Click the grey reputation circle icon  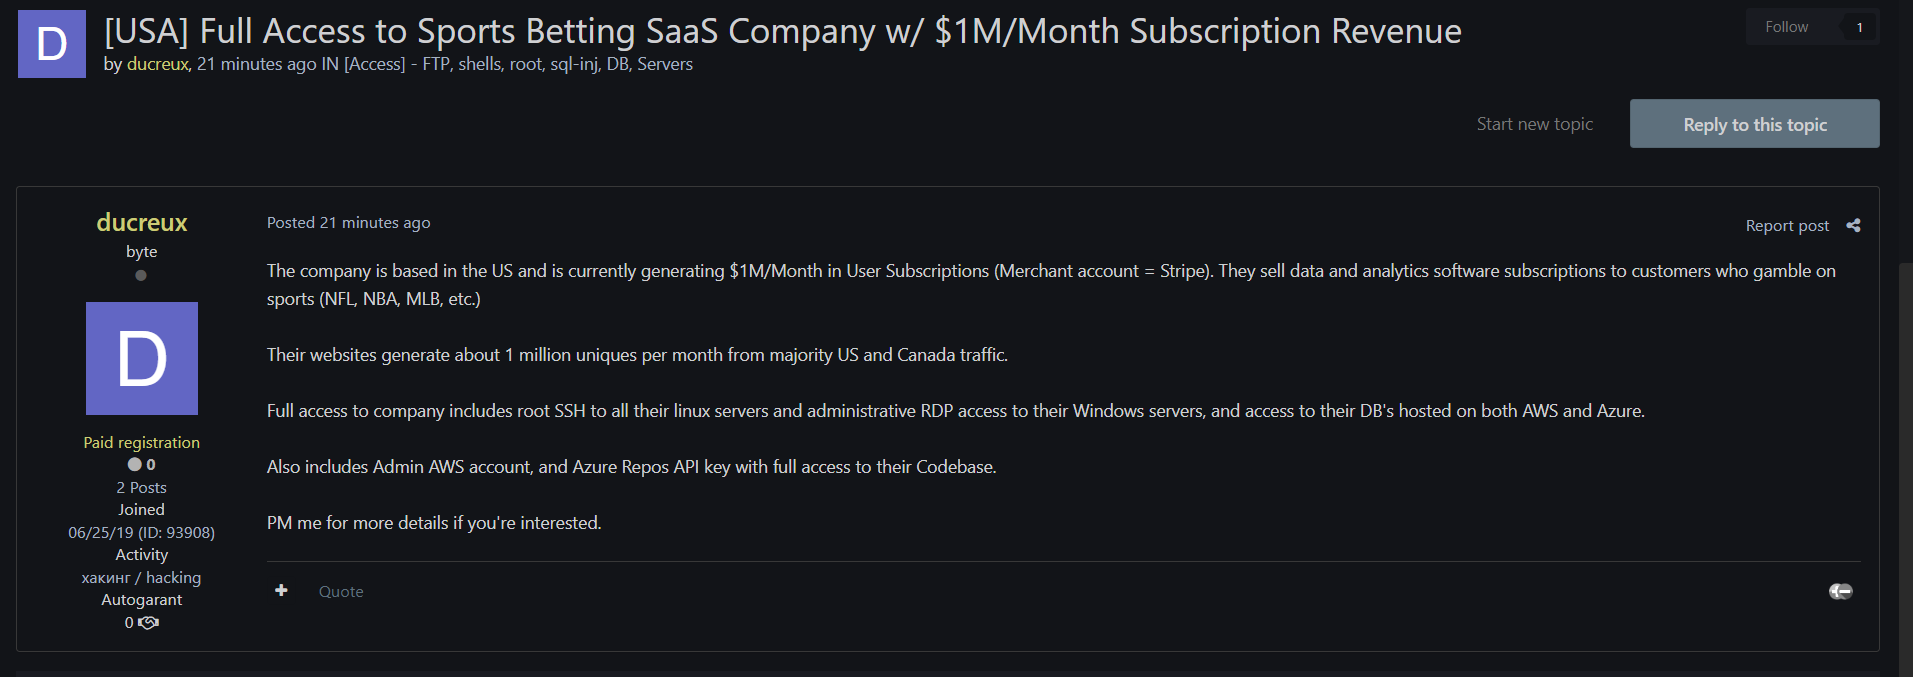[x=134, y=464]
